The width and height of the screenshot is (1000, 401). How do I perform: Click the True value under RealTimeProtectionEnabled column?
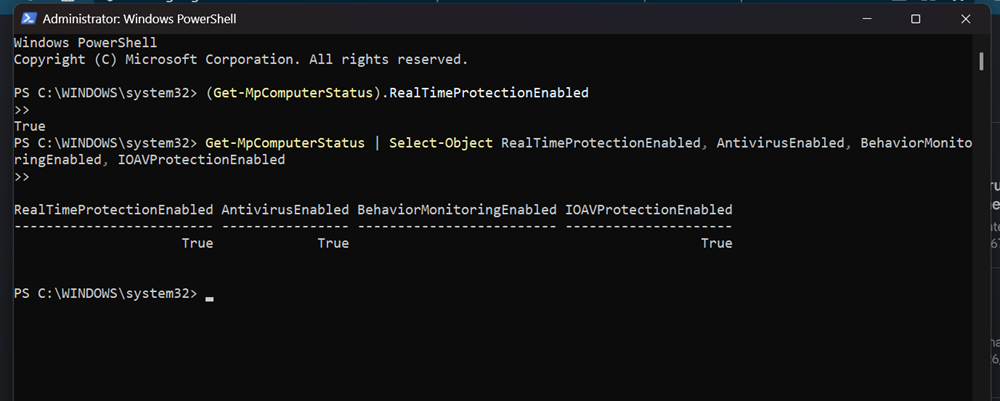pyautogui.click(x=197, y=244)
